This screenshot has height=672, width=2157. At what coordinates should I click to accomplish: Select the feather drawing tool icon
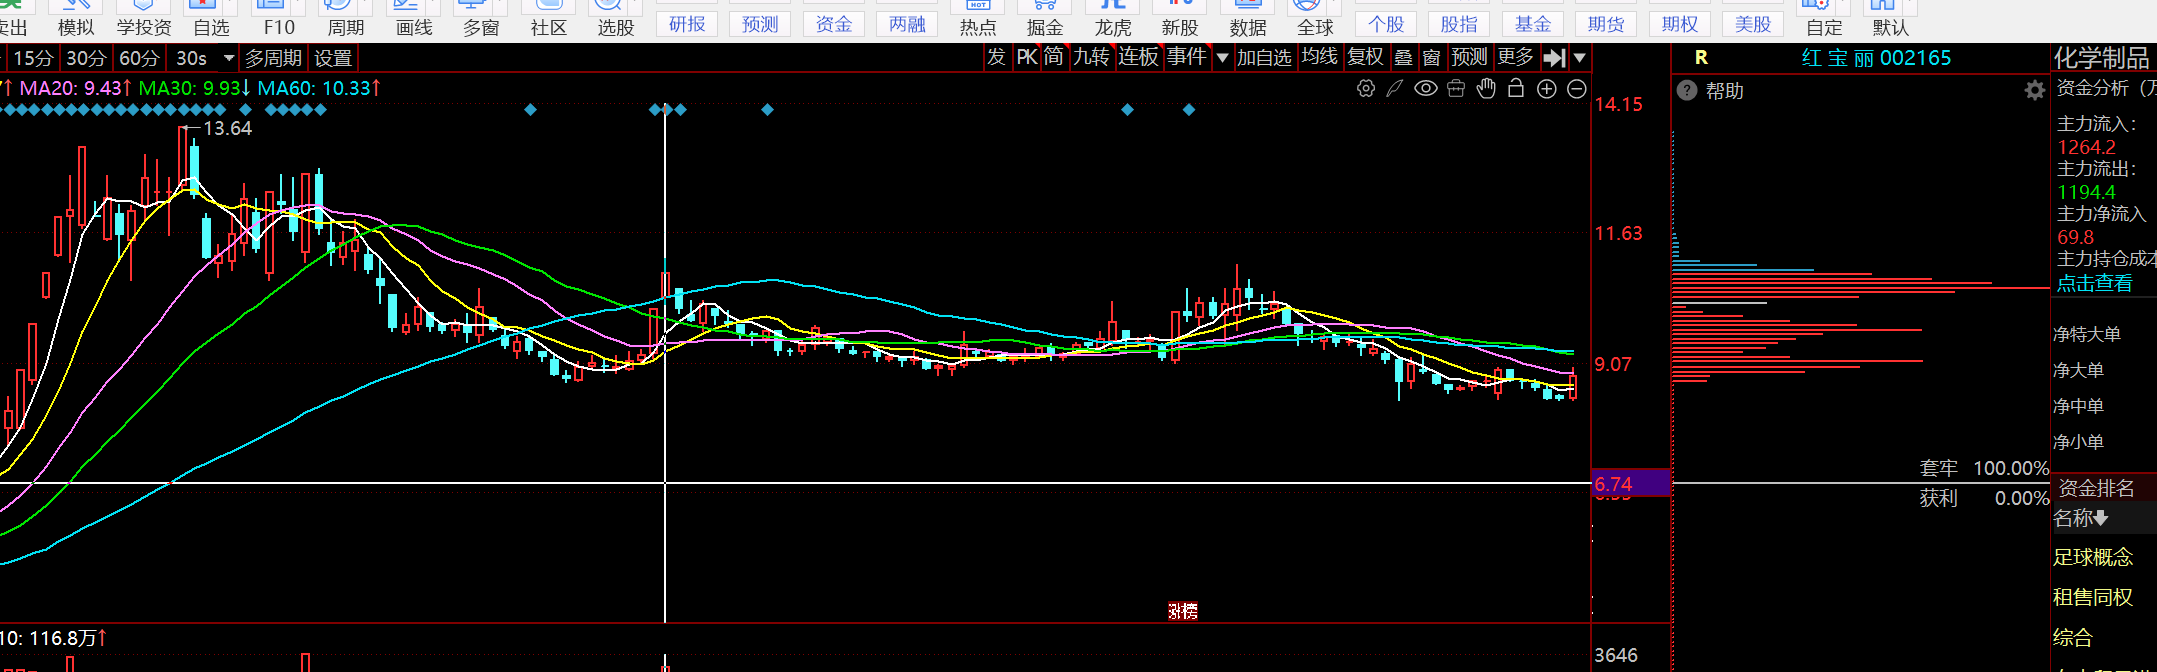click(1395, 89)
